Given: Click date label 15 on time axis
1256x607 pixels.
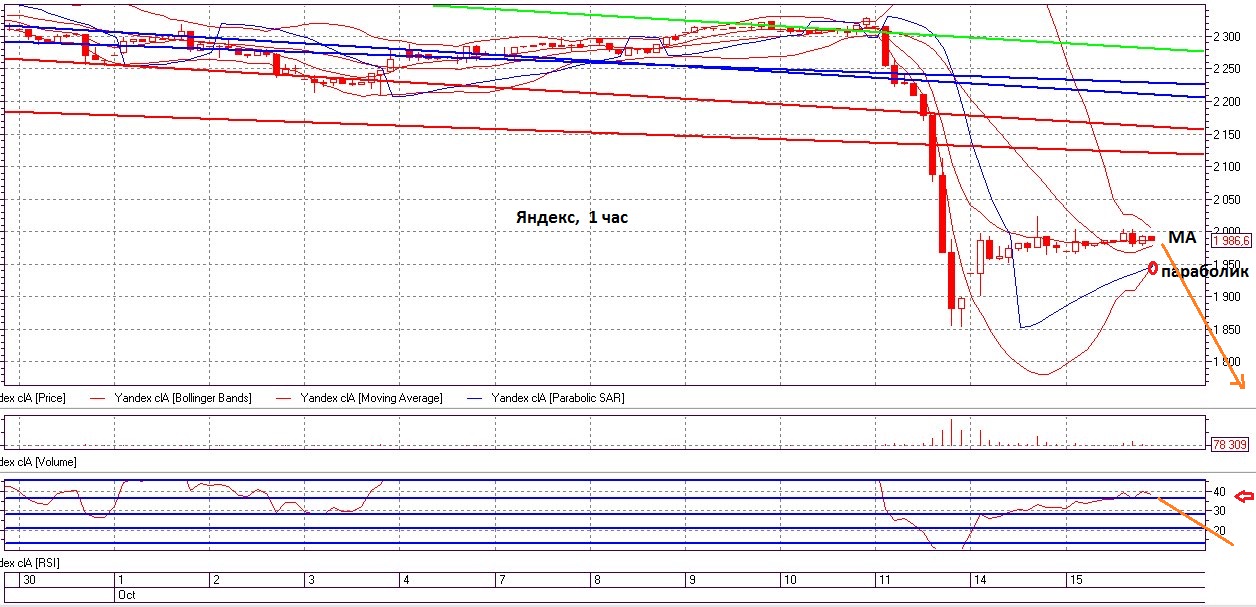Looking at the screenshot, I should pyautogui.click(x=1075, y=580).
